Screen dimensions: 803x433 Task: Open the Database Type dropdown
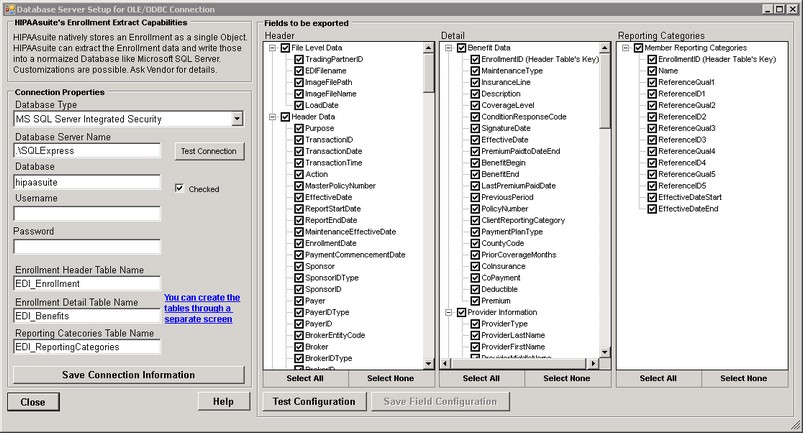237,119
